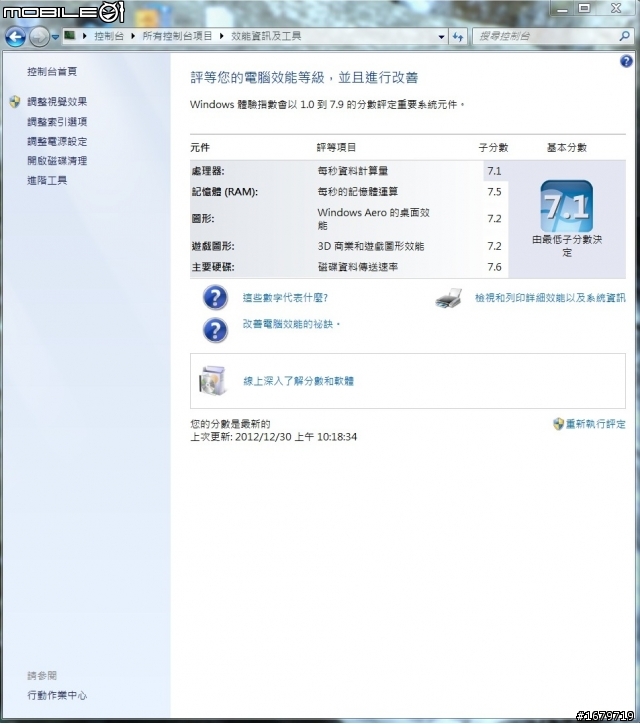Minimize the control panel window
The height and width of the screenshot is (724, 640).
coord(562,9)
